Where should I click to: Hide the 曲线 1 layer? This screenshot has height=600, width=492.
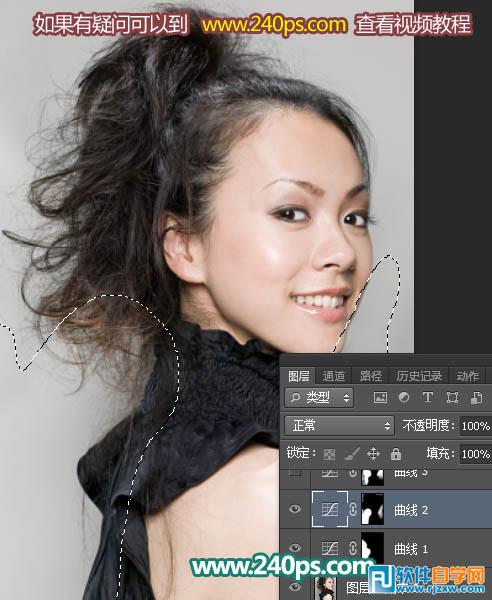coord(295,548)
